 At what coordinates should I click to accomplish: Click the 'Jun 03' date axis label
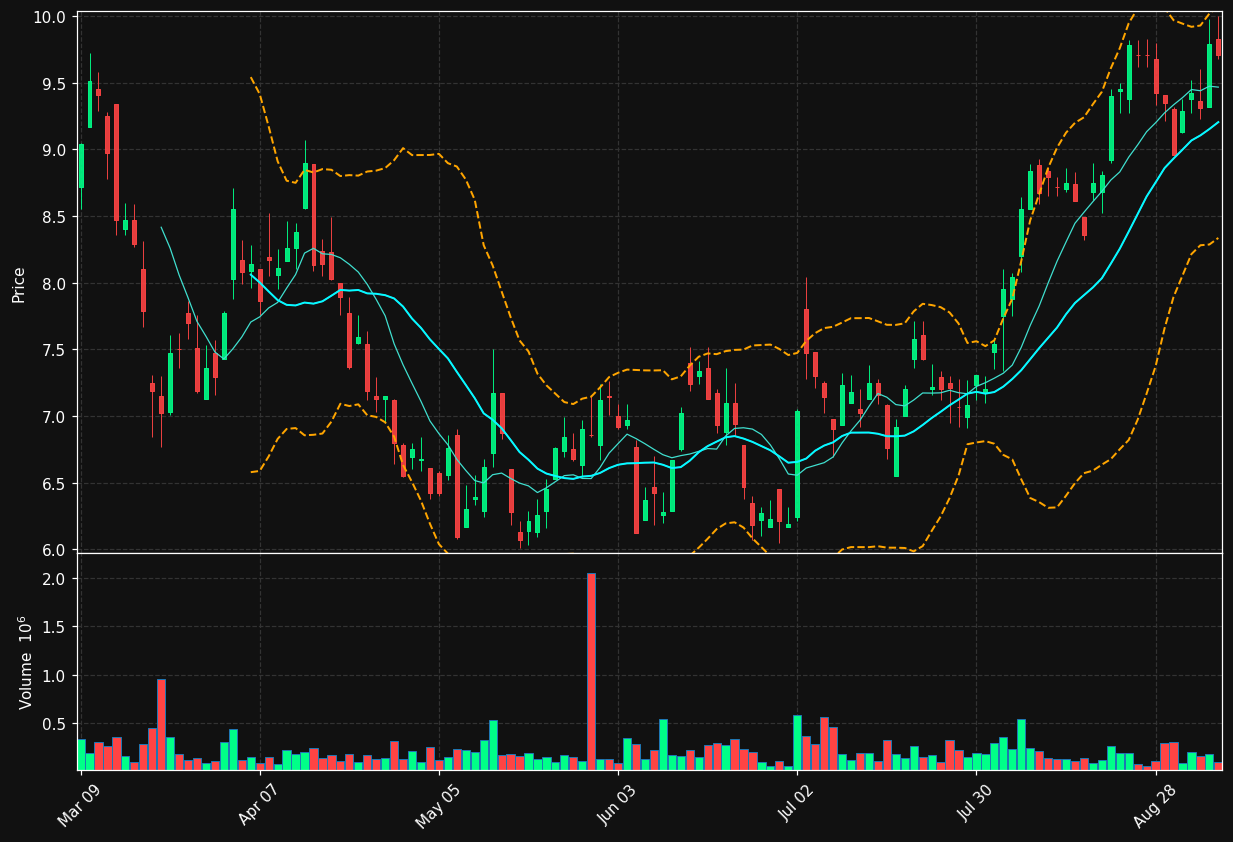pyautogui.click(x=615, y=806)
